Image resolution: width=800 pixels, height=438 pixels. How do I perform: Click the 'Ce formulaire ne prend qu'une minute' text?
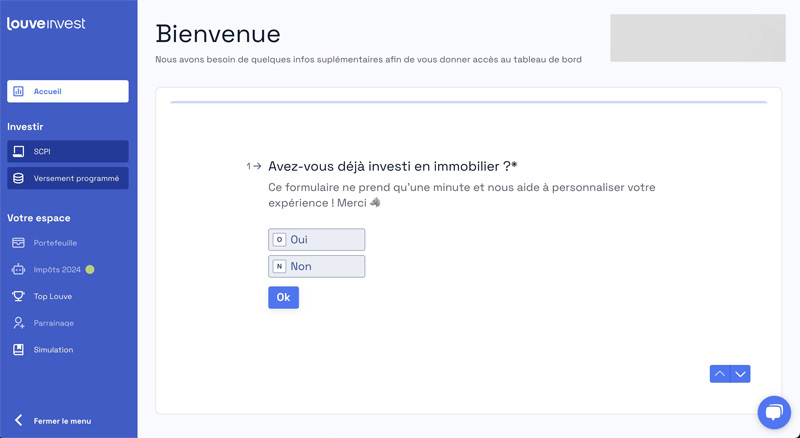462,195
